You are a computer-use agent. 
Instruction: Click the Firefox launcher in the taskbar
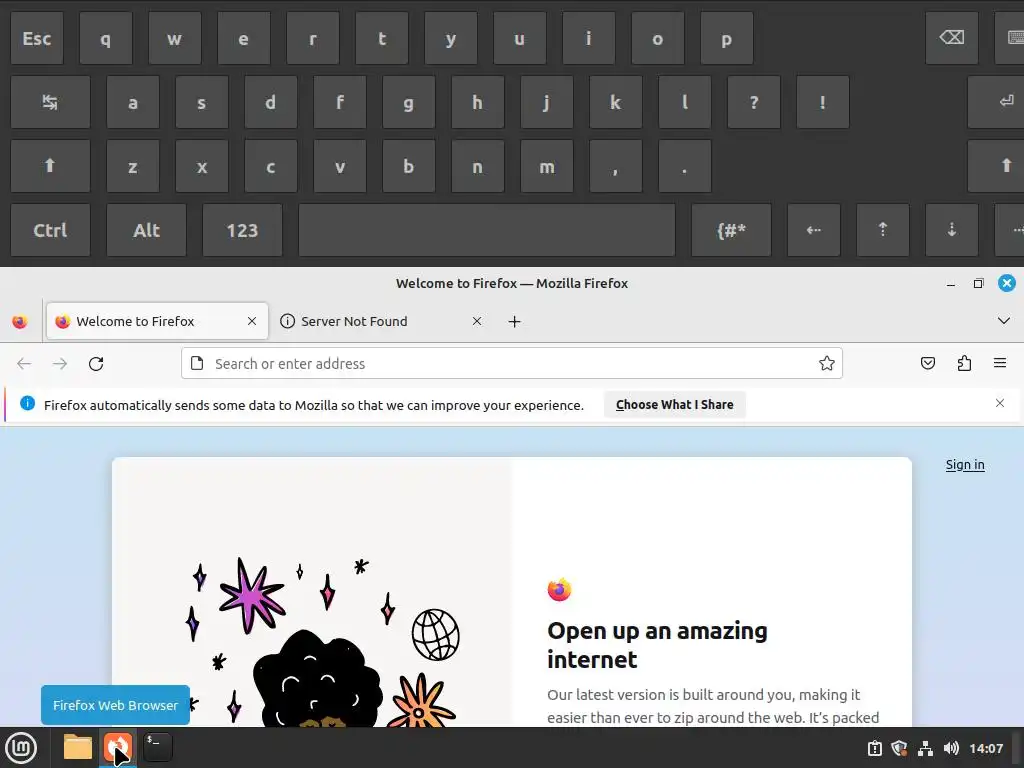118,747
